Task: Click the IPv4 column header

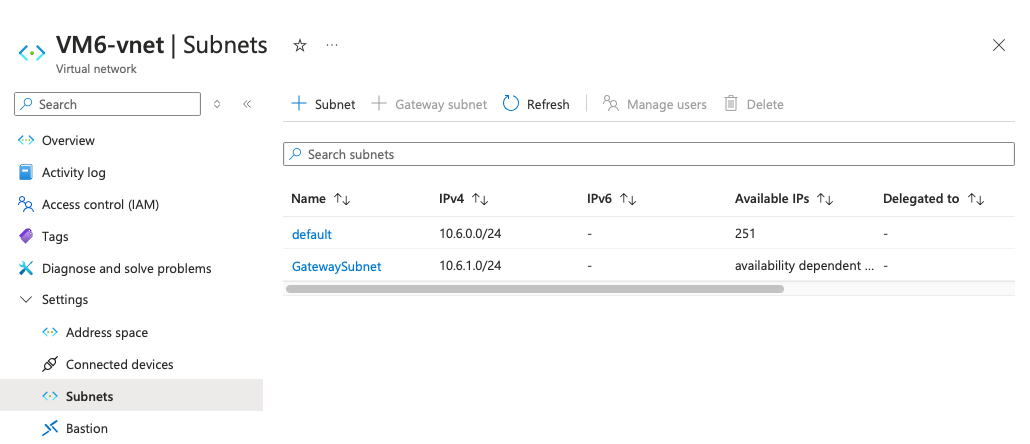Action: click(452, 198)
